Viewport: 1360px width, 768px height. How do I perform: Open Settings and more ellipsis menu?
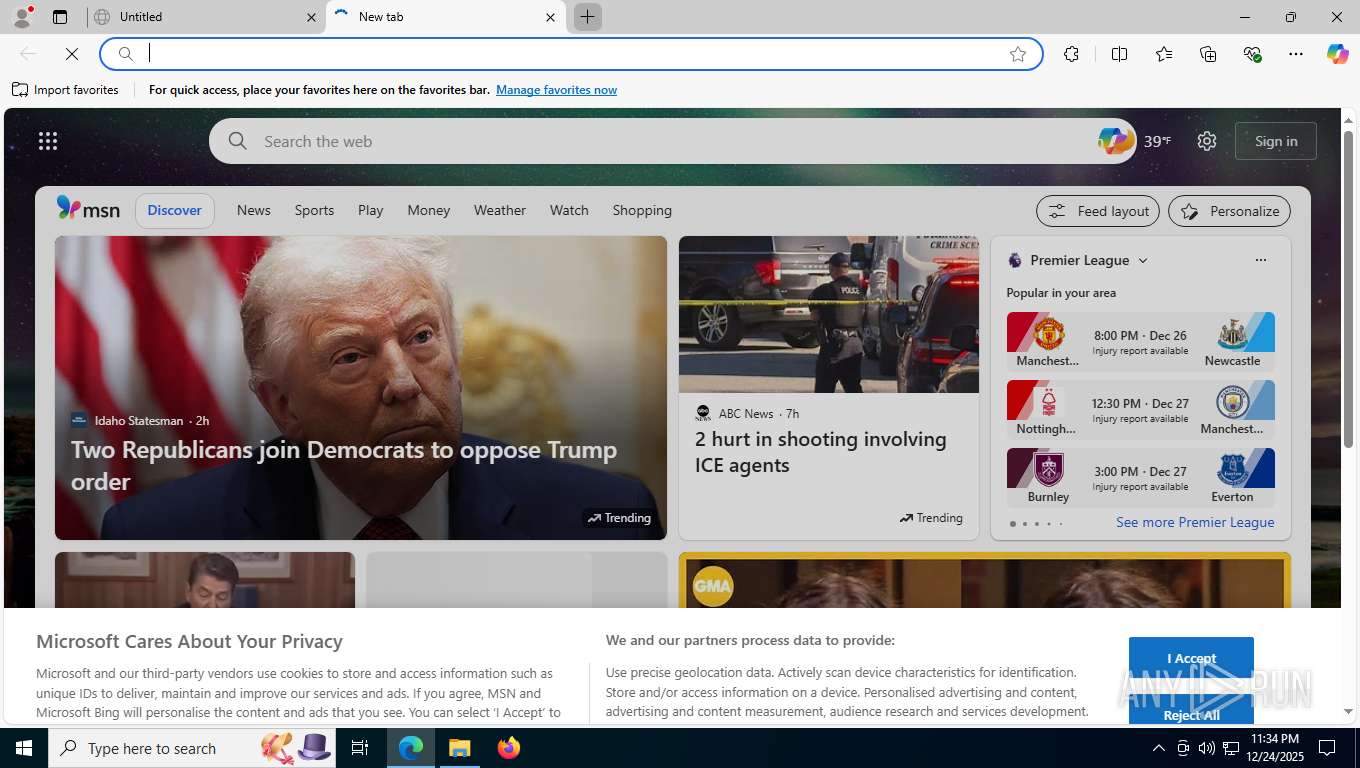pos(1296,54)
